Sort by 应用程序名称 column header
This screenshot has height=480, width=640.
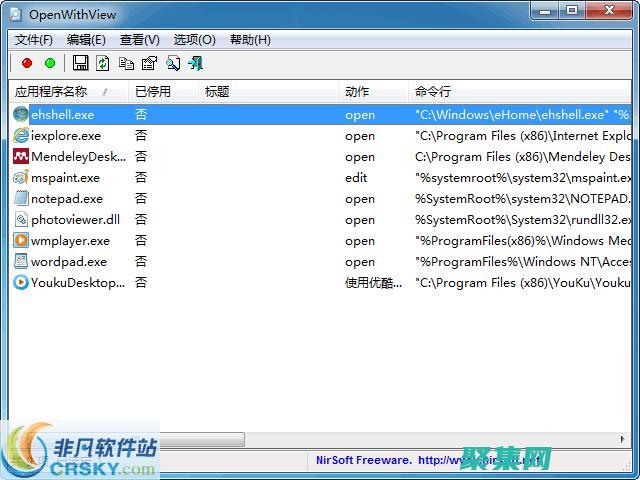coord(60,91)
